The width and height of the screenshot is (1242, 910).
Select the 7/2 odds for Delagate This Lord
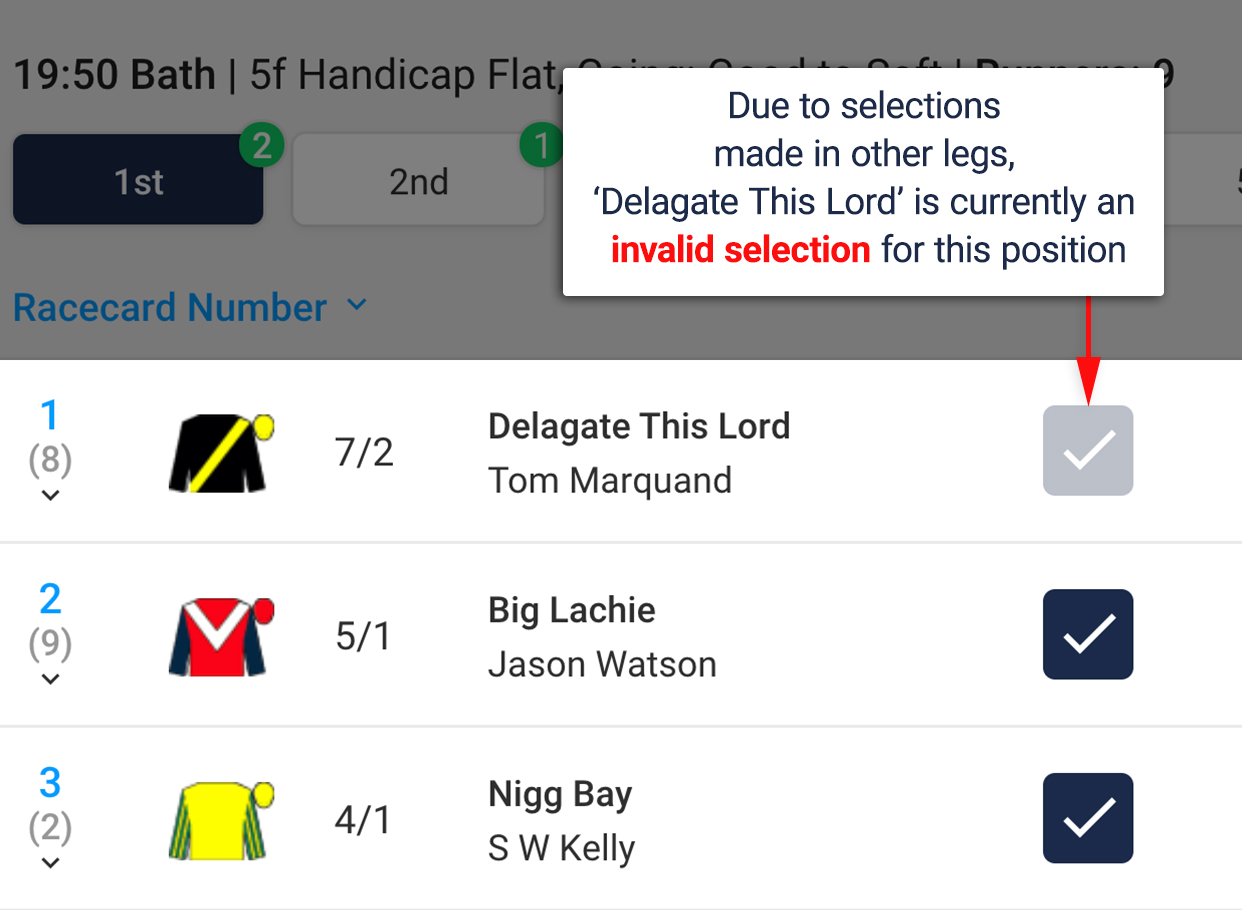[x=364, y=453]
